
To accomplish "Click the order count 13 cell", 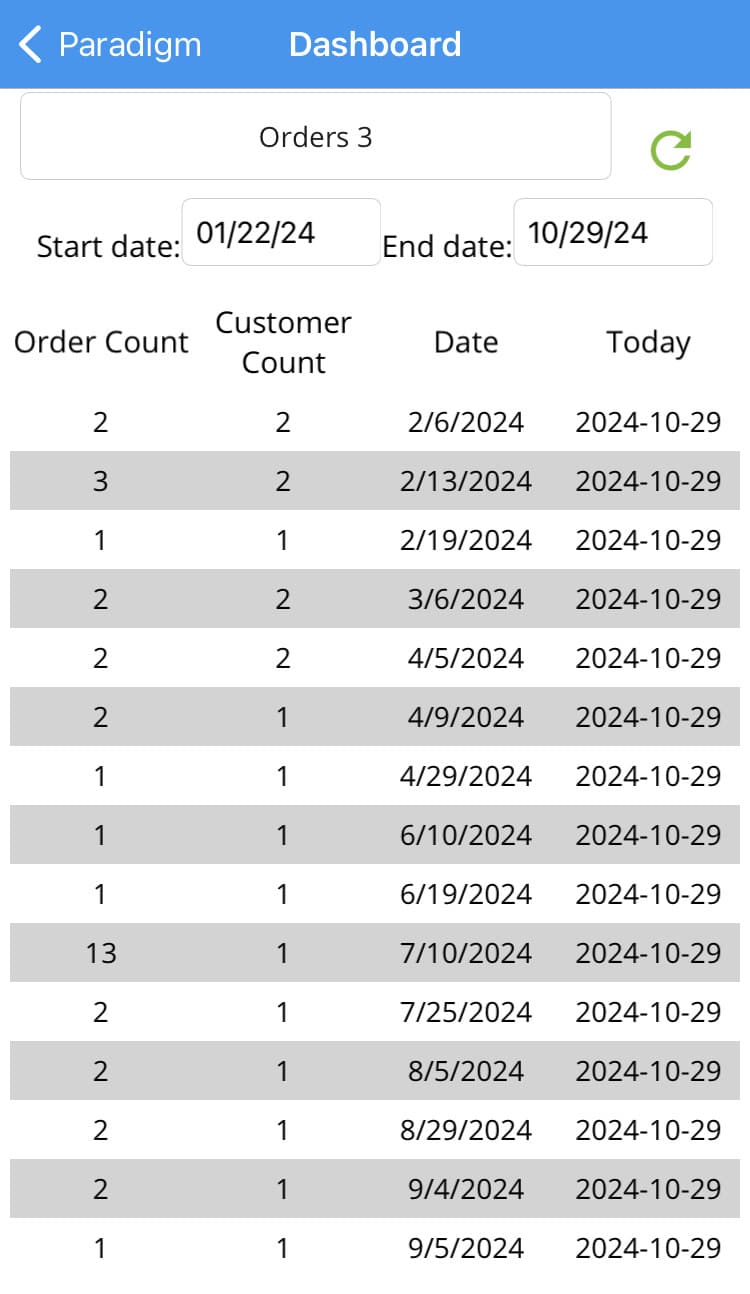I will [101, 953].
